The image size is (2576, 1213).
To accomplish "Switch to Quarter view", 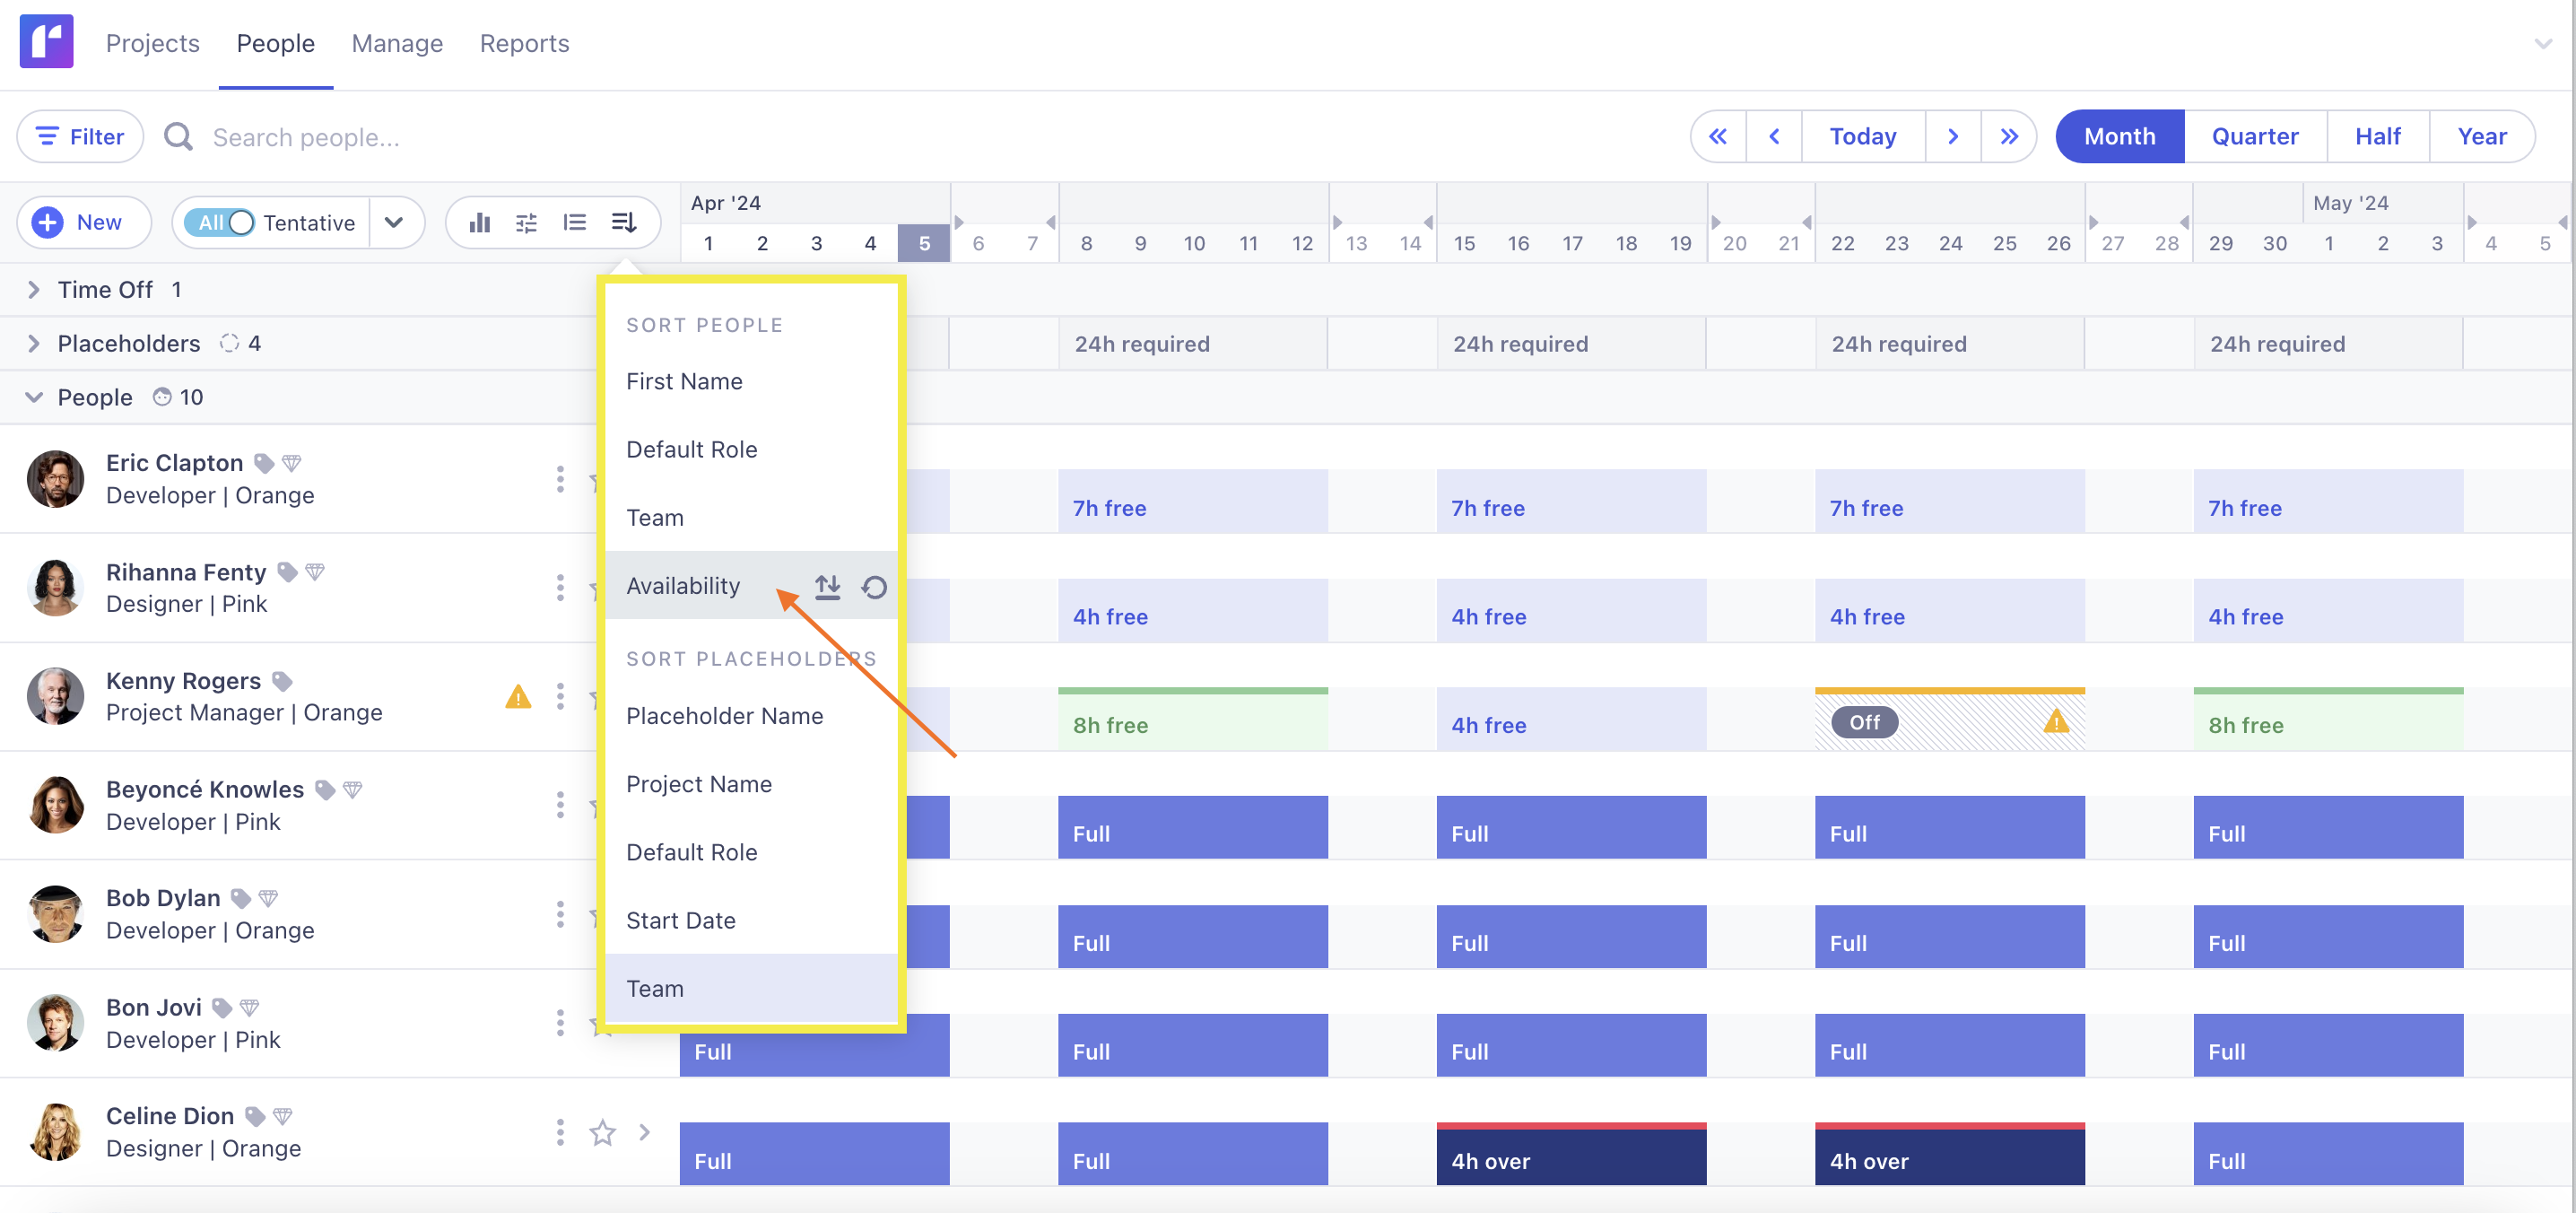I will (2255, 136).
